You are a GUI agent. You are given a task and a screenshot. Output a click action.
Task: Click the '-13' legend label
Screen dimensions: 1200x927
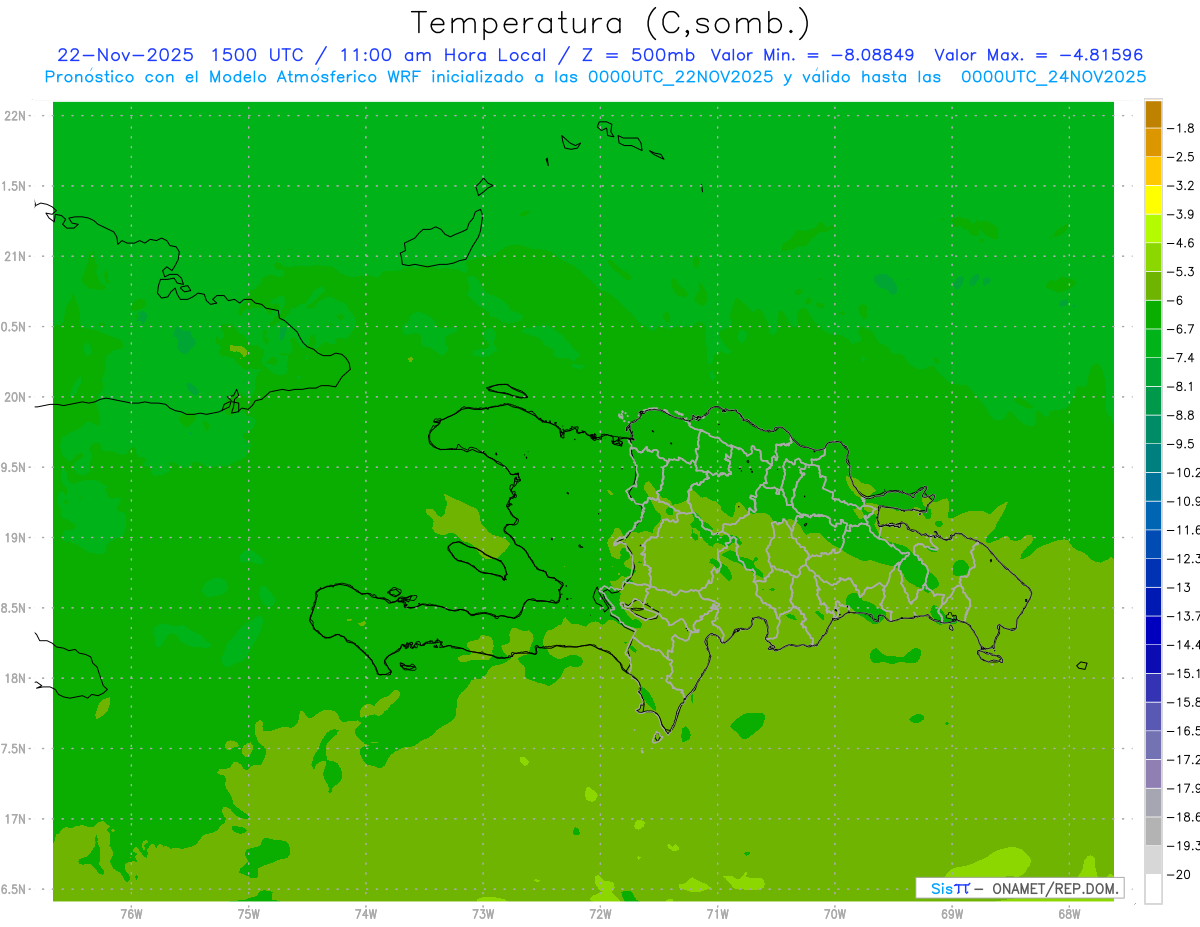pyautogui.click(x=1180, y=587)
